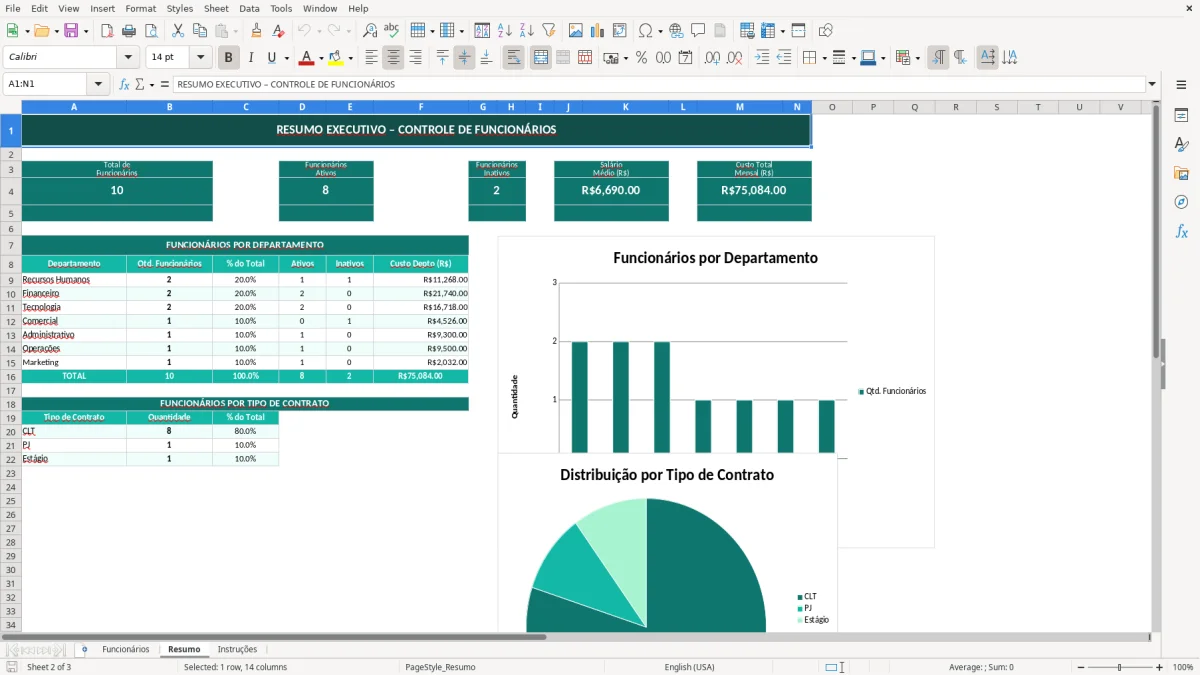The width and height of the screenshot is (1200, 675).
Task: Open the Conditional Formatting dropdown arrow
Action: tap(918, 58)
